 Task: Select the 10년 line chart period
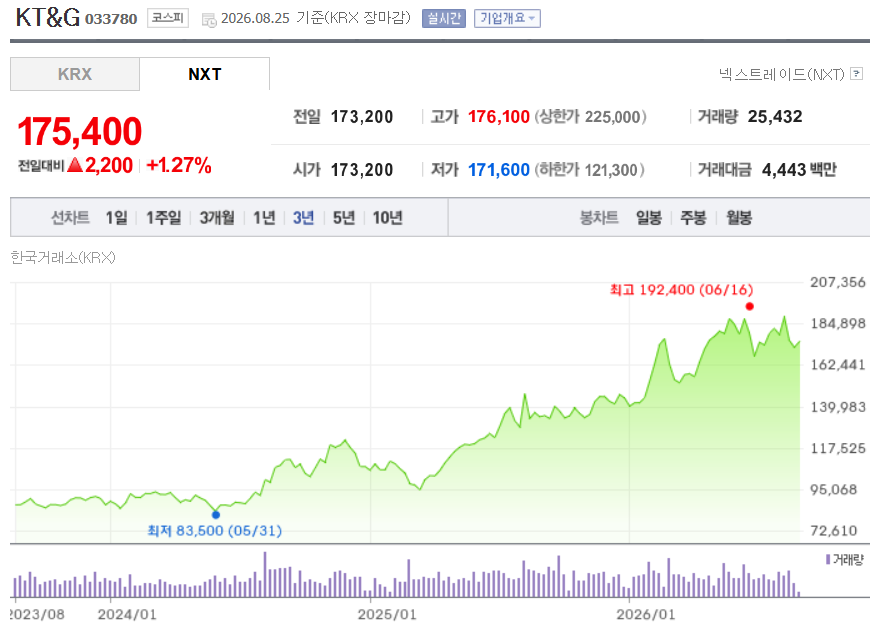tap(387, 218)
